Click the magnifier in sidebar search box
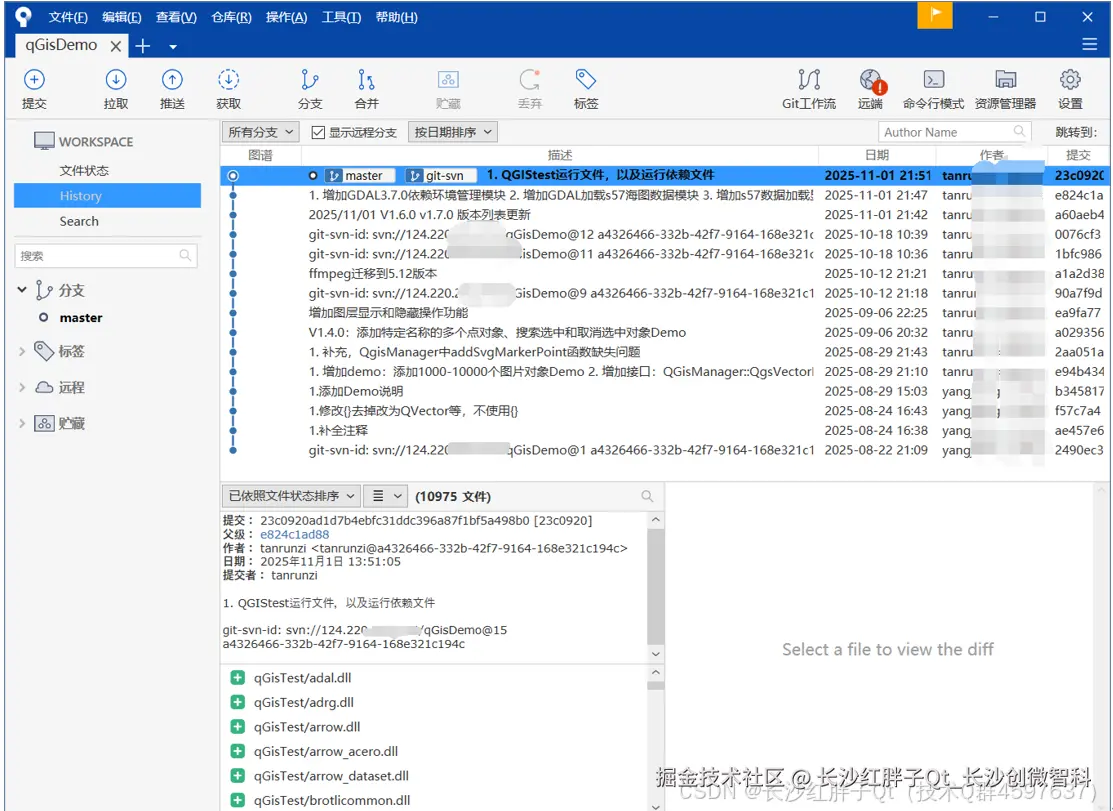Screen dimensions: 1113x811 (x=185, y=255)
